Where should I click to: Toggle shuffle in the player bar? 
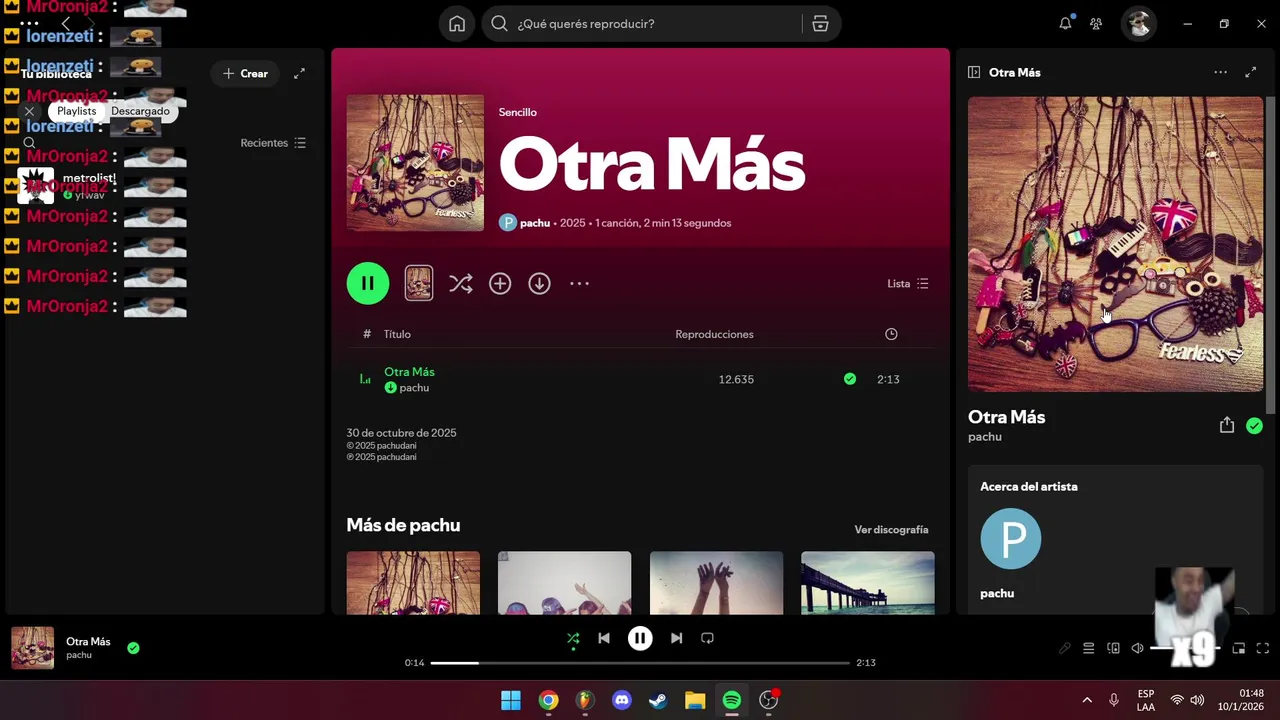pos(573,638)
